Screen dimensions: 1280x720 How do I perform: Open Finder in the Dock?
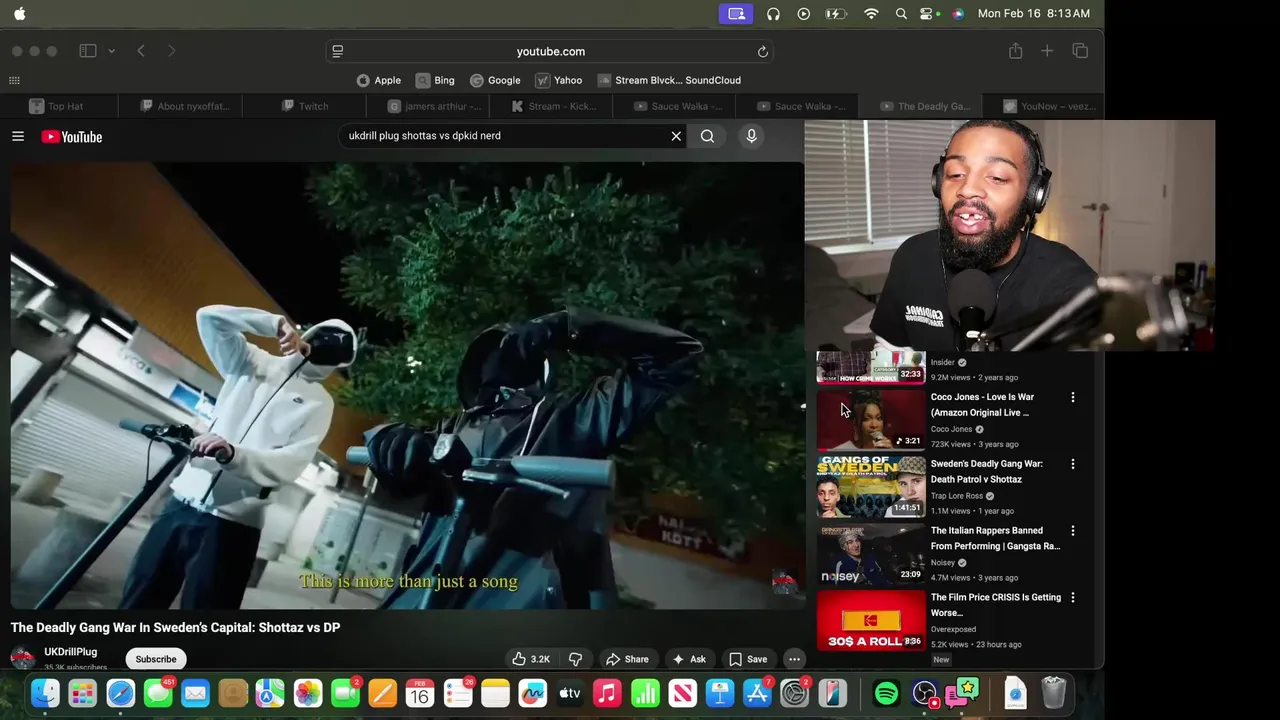(45, 693)
